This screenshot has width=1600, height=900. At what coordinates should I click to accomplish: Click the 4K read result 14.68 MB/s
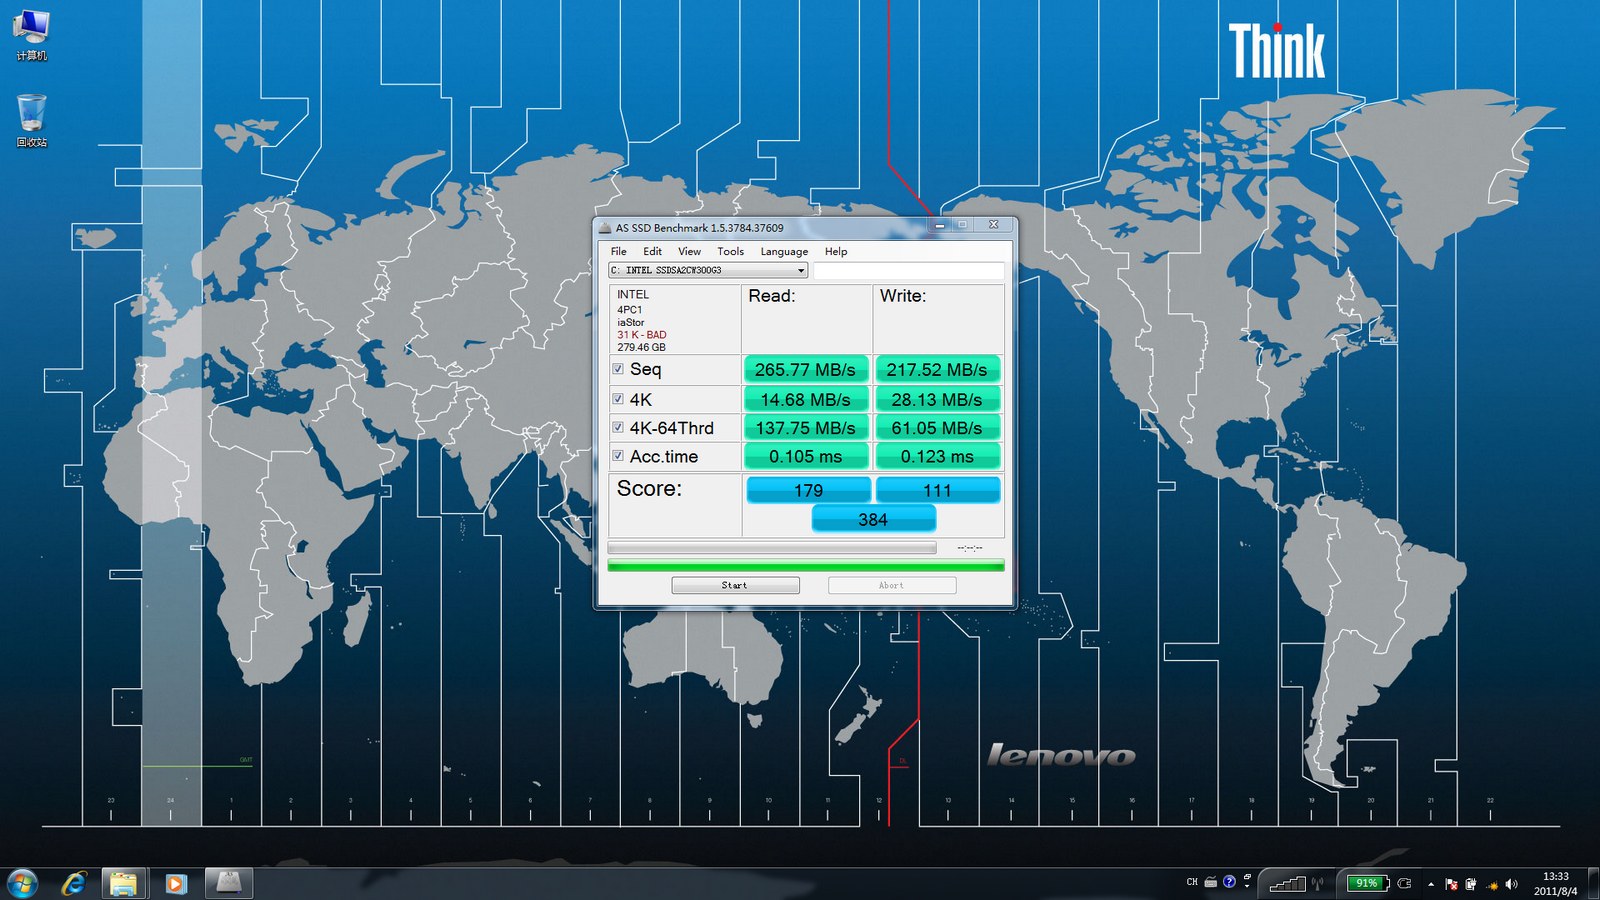point(806,399)
